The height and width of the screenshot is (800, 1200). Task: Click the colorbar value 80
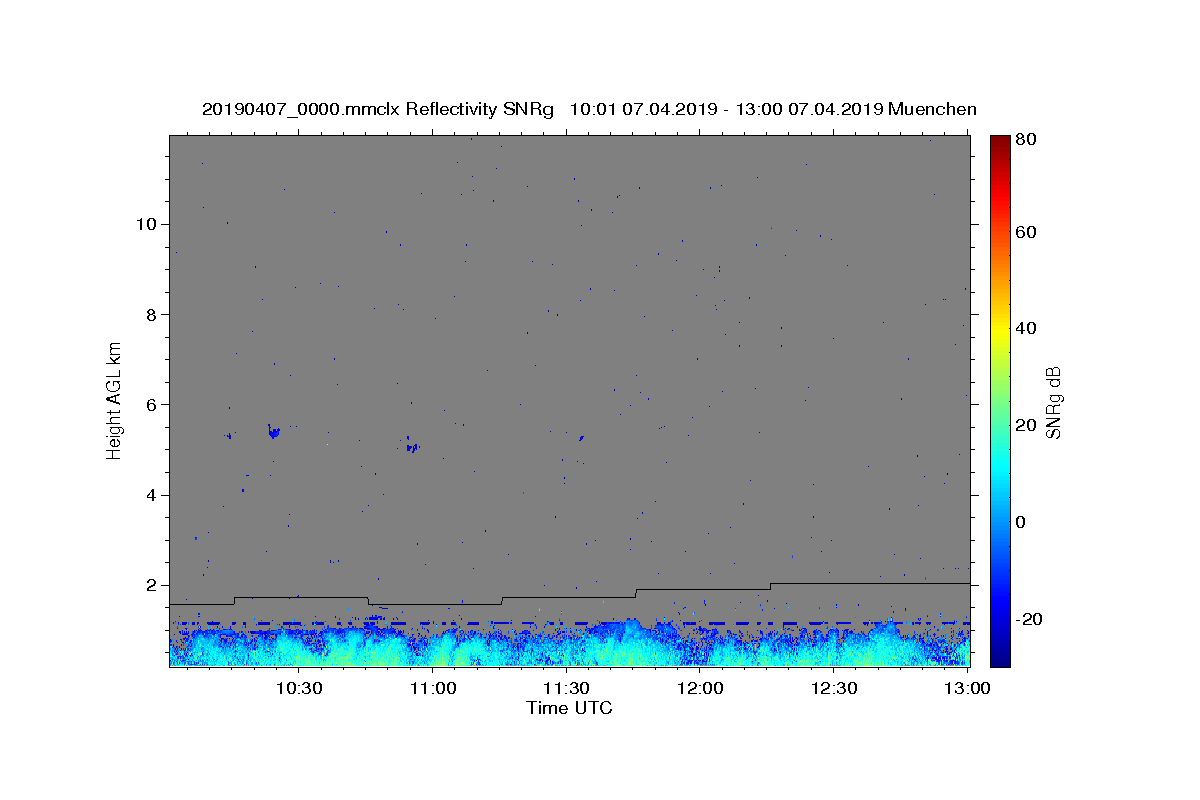coord(1025,140)
